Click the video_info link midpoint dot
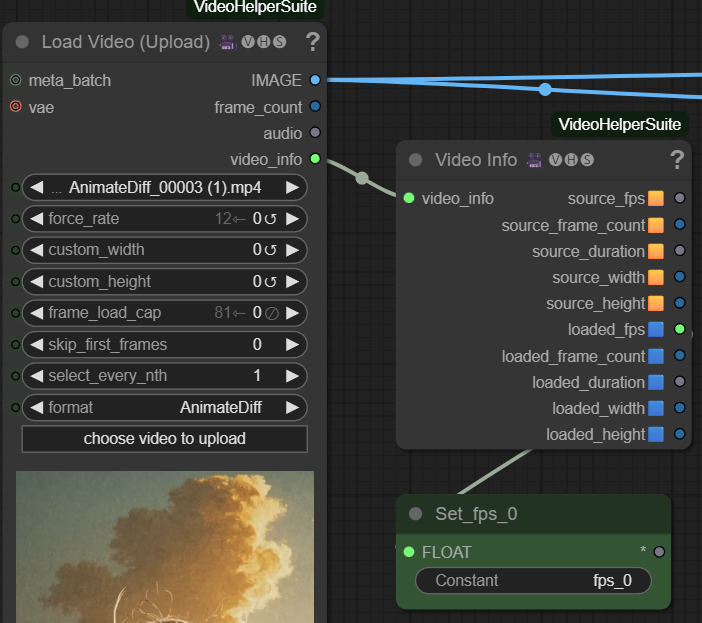This screenshot has height=623, width=702. (362, 178)
